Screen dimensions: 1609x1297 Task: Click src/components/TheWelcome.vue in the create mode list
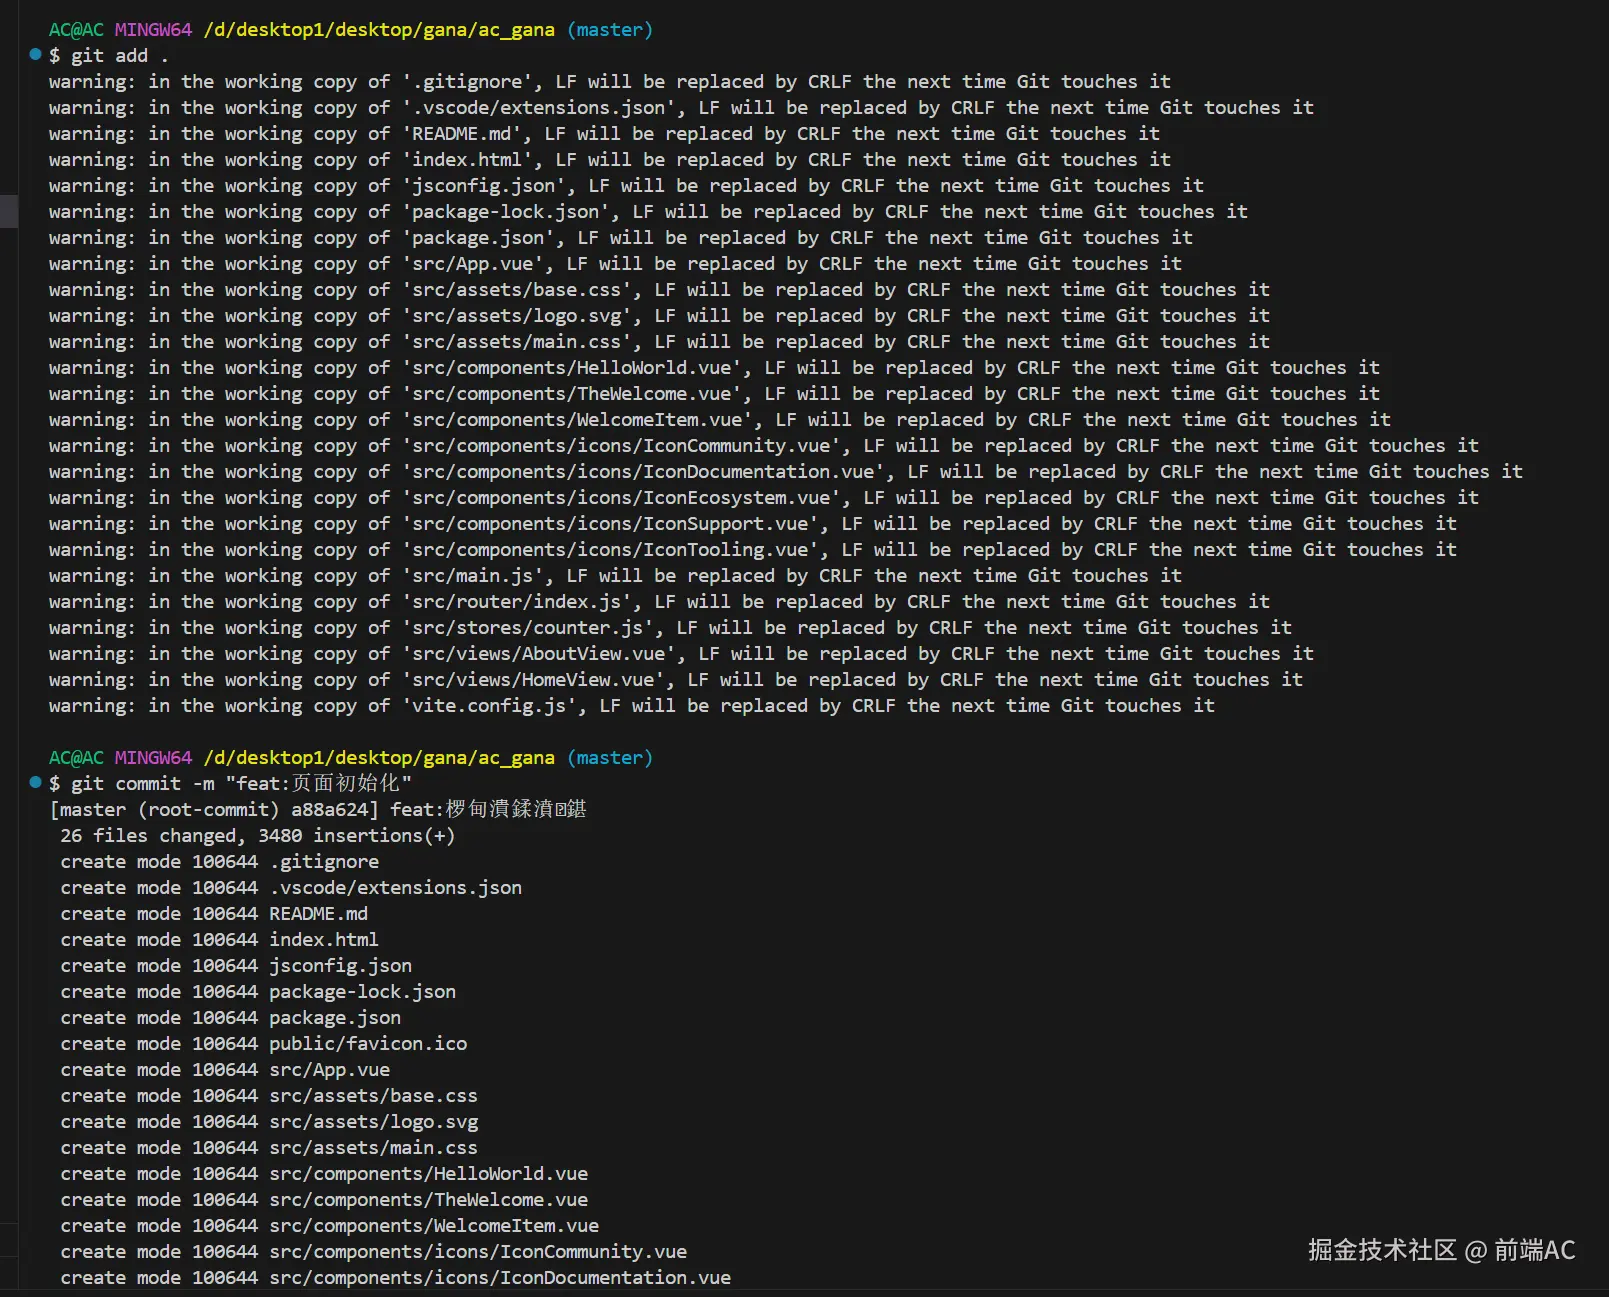click(x=428, y=1200)
